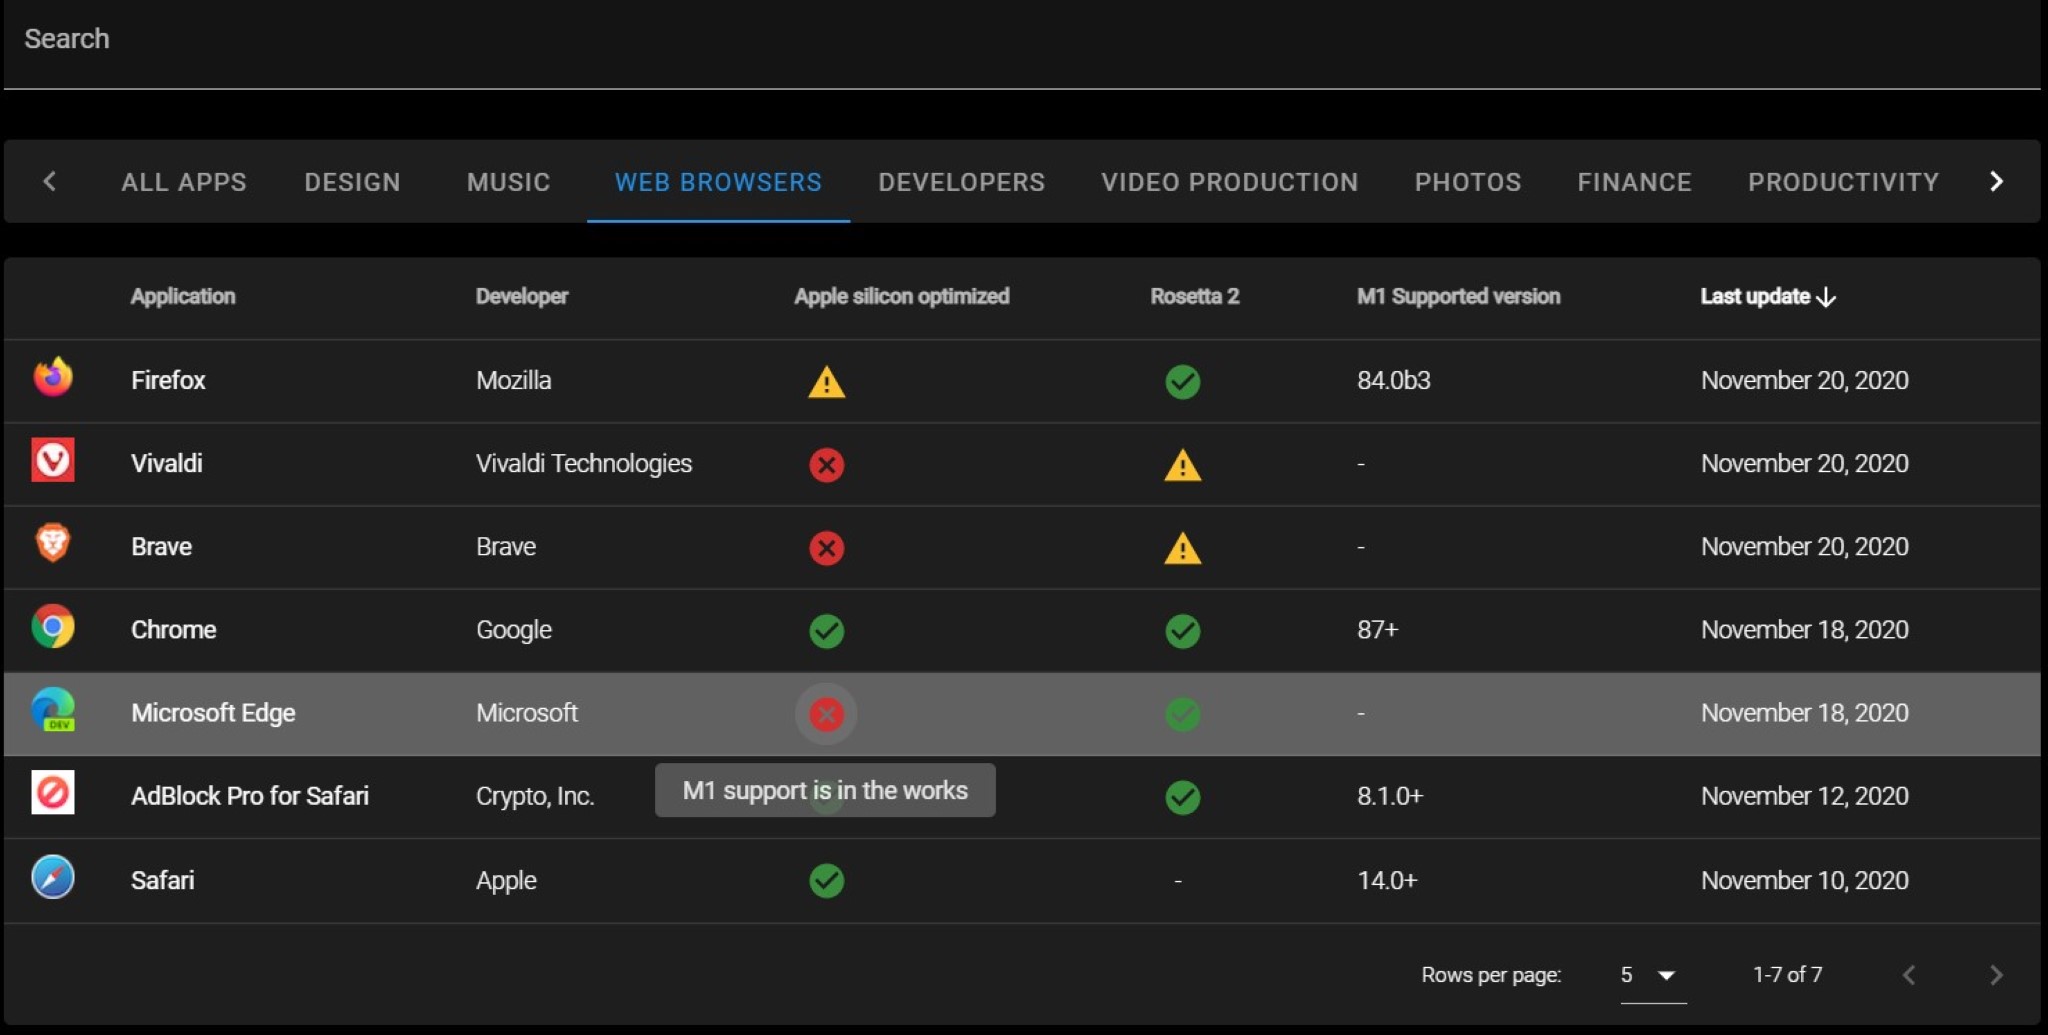This screenshot has height=1035, width=2048.
Task: Click Vivaldi's Rosetta 2 warning triangle
Action: [1182, 464]
